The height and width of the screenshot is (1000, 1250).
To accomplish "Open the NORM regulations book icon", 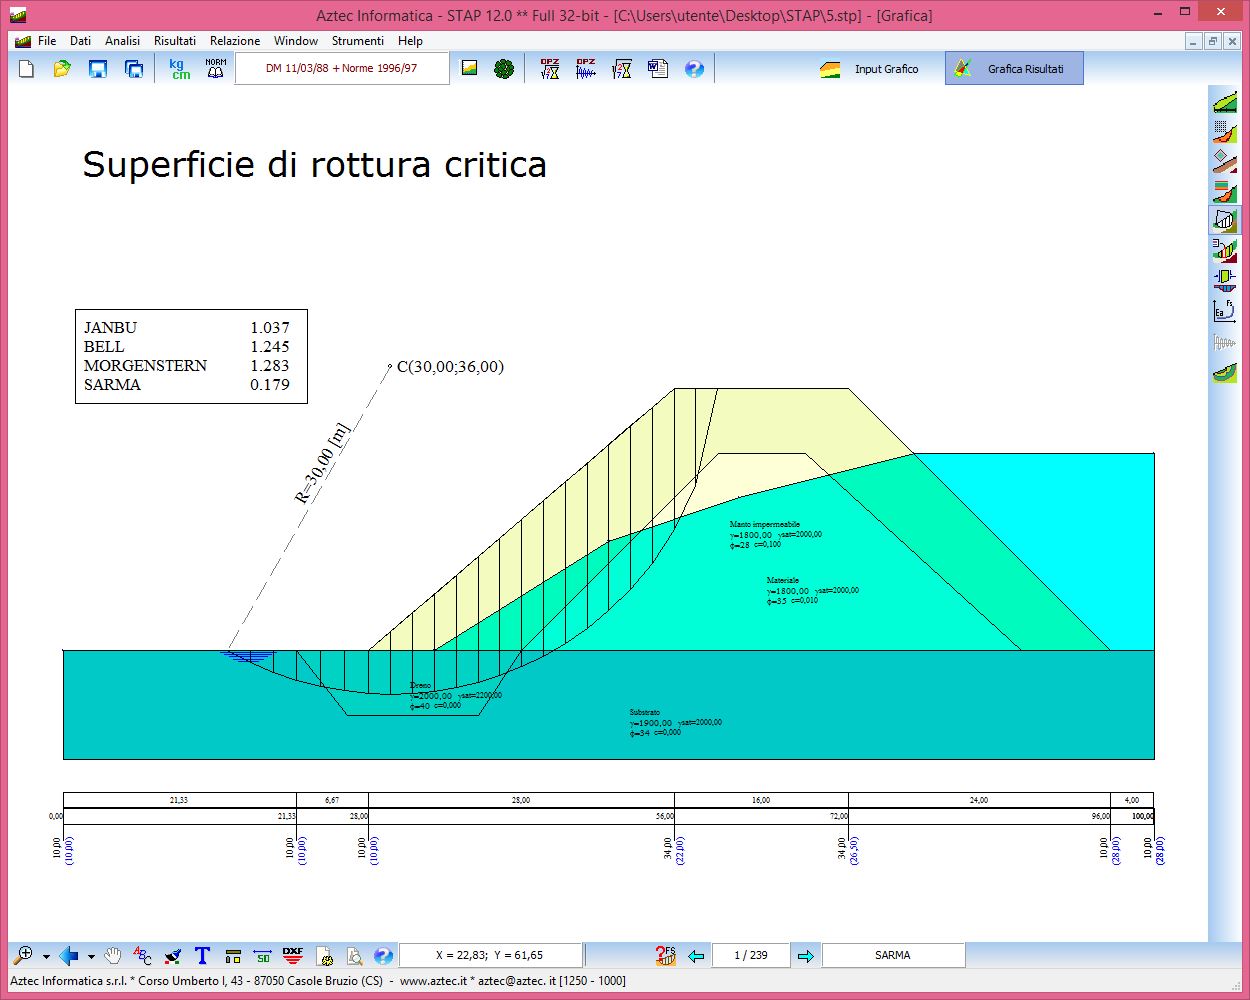I will pyautogui.click(x=215, y=69).
